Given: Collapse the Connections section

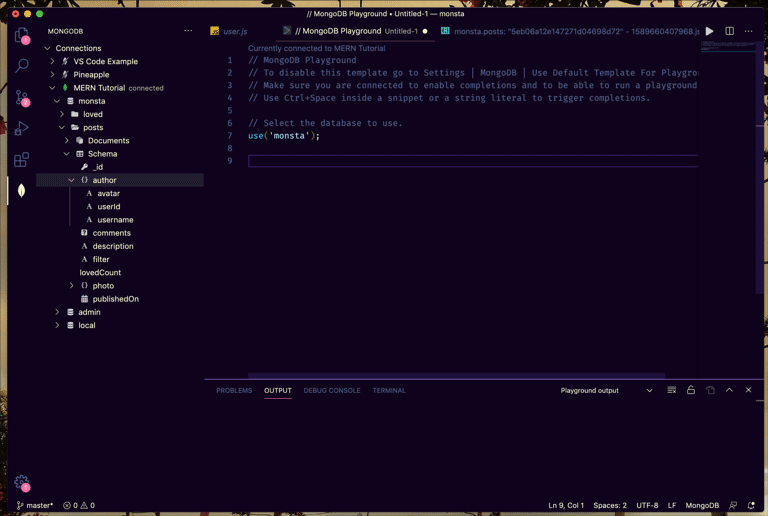Looking at the screenshot, I should [48, 48].
